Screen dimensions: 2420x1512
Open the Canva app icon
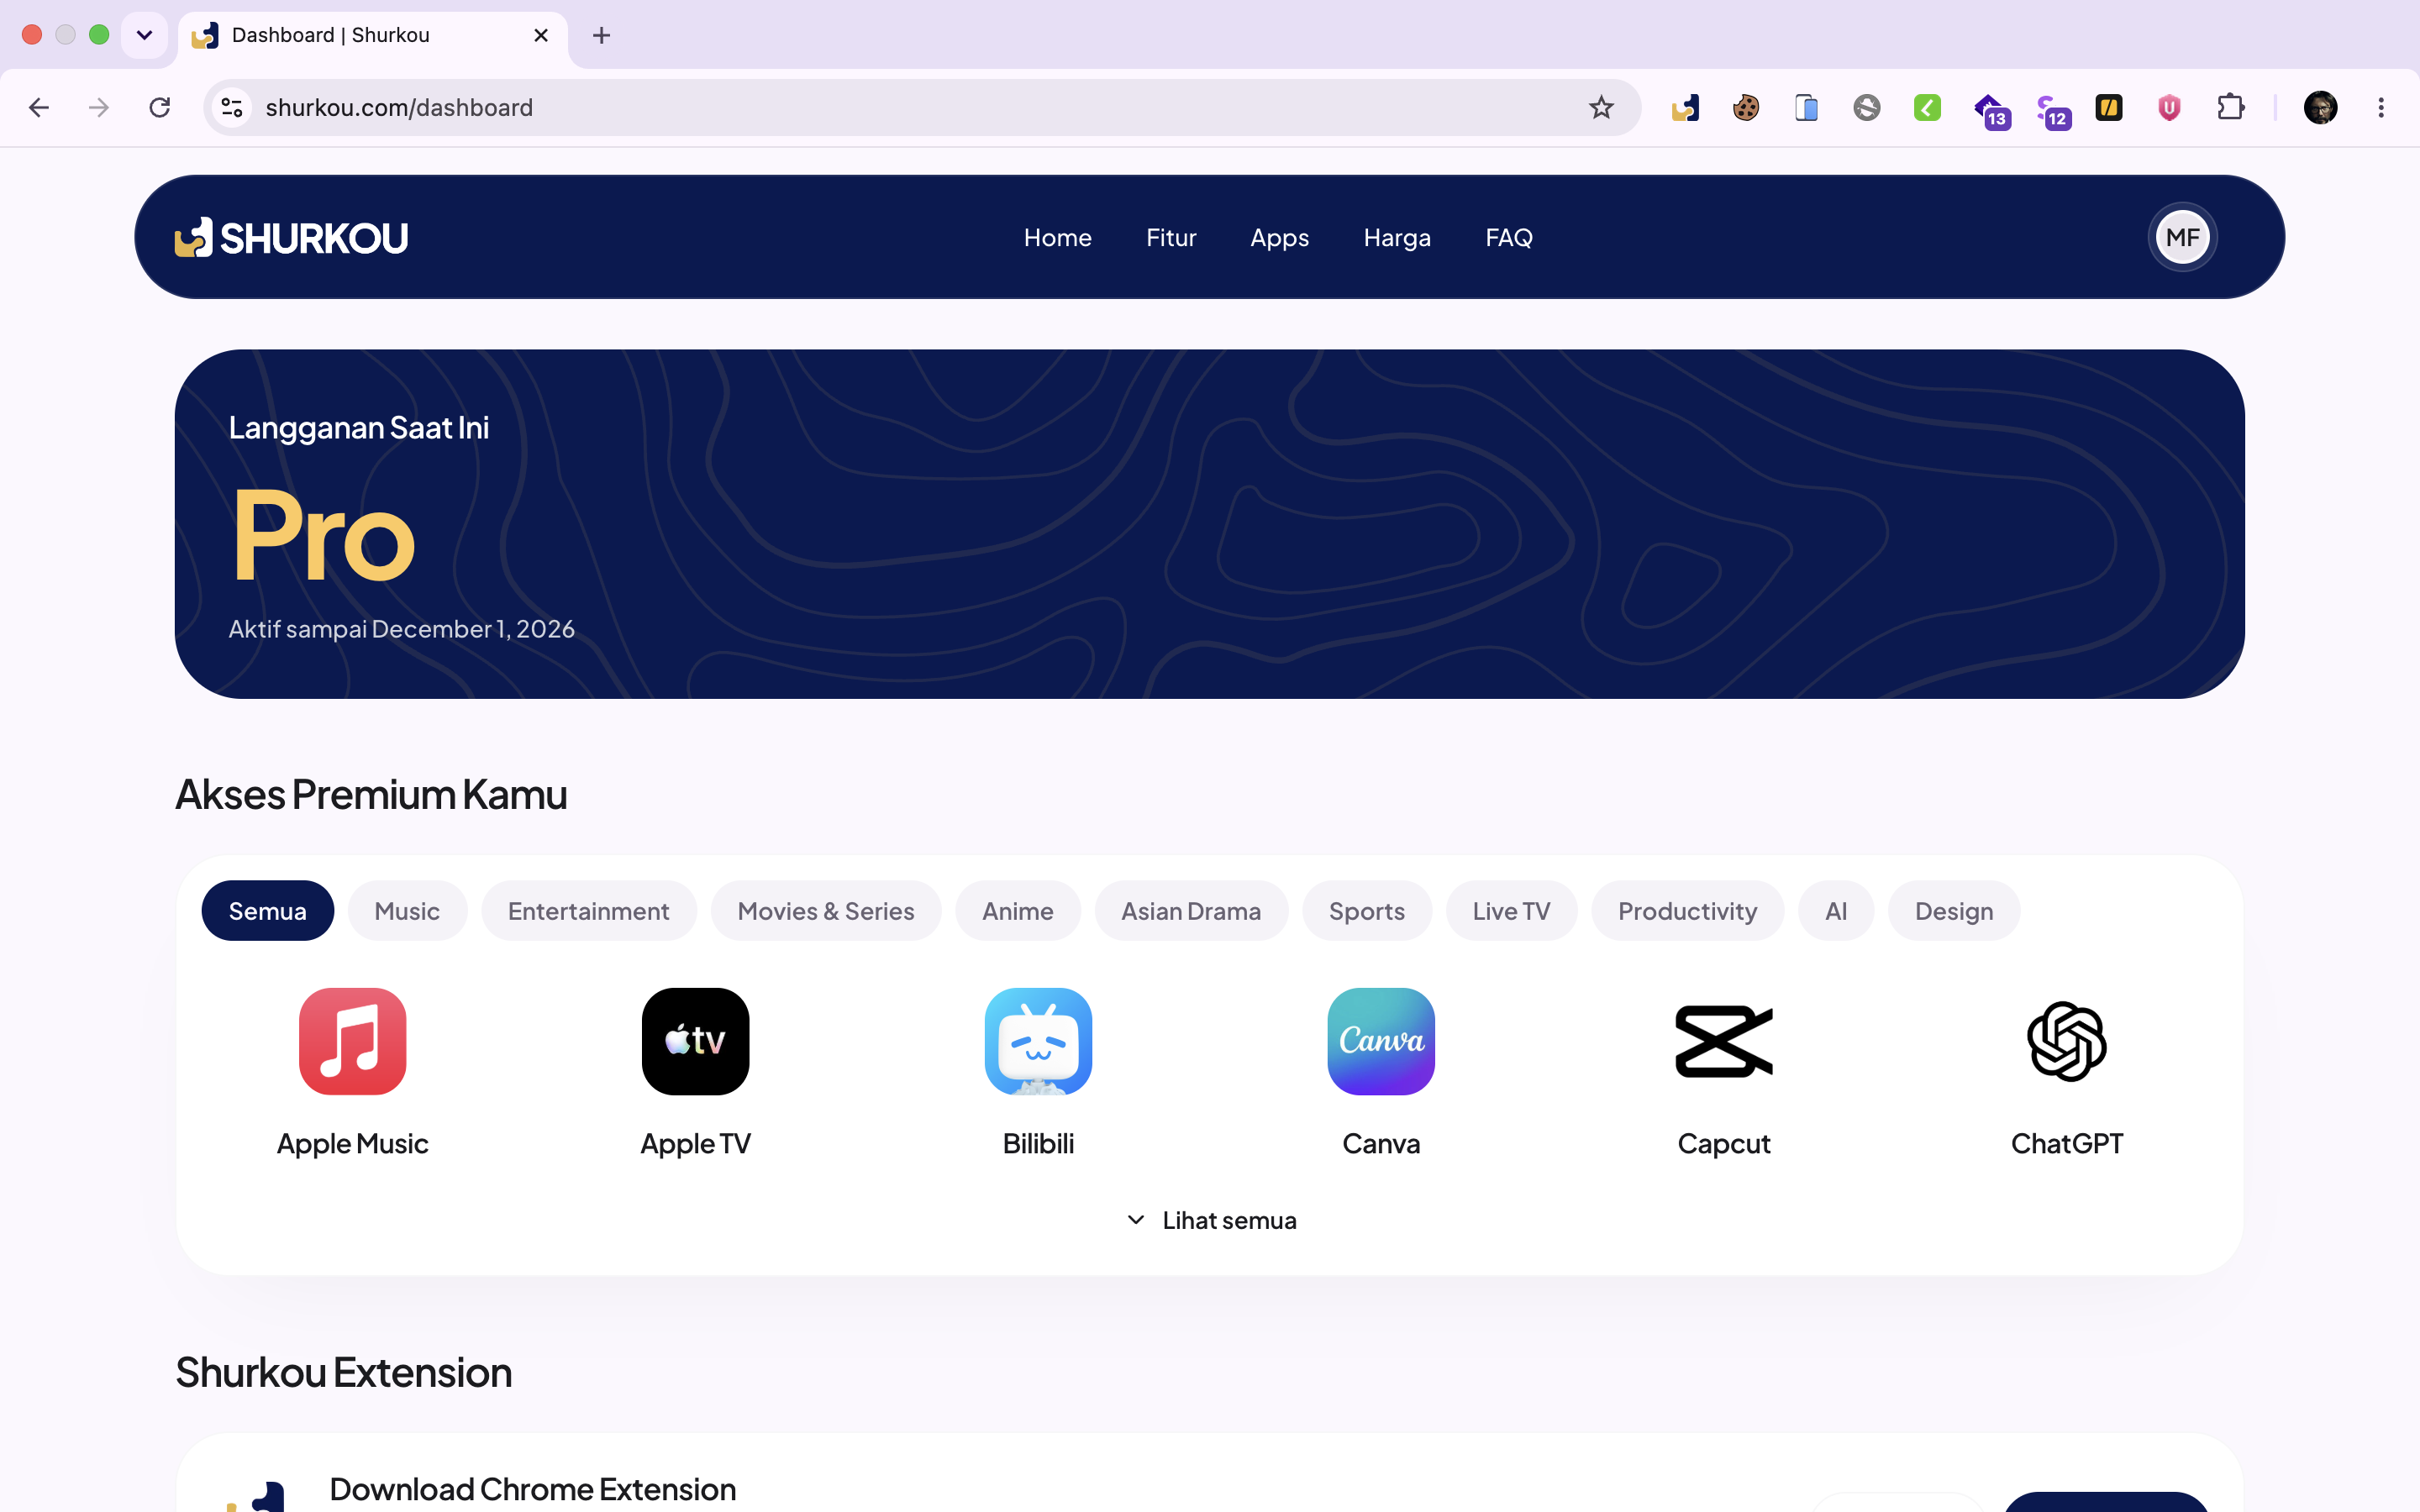(x=1381, y=1041)
